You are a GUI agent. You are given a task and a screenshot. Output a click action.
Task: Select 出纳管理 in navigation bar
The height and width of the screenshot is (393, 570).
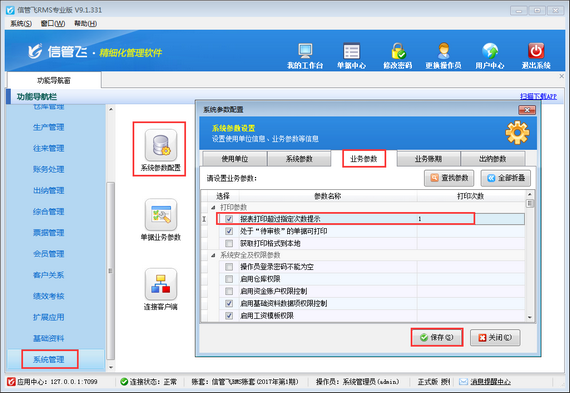(x=48, y=191)
